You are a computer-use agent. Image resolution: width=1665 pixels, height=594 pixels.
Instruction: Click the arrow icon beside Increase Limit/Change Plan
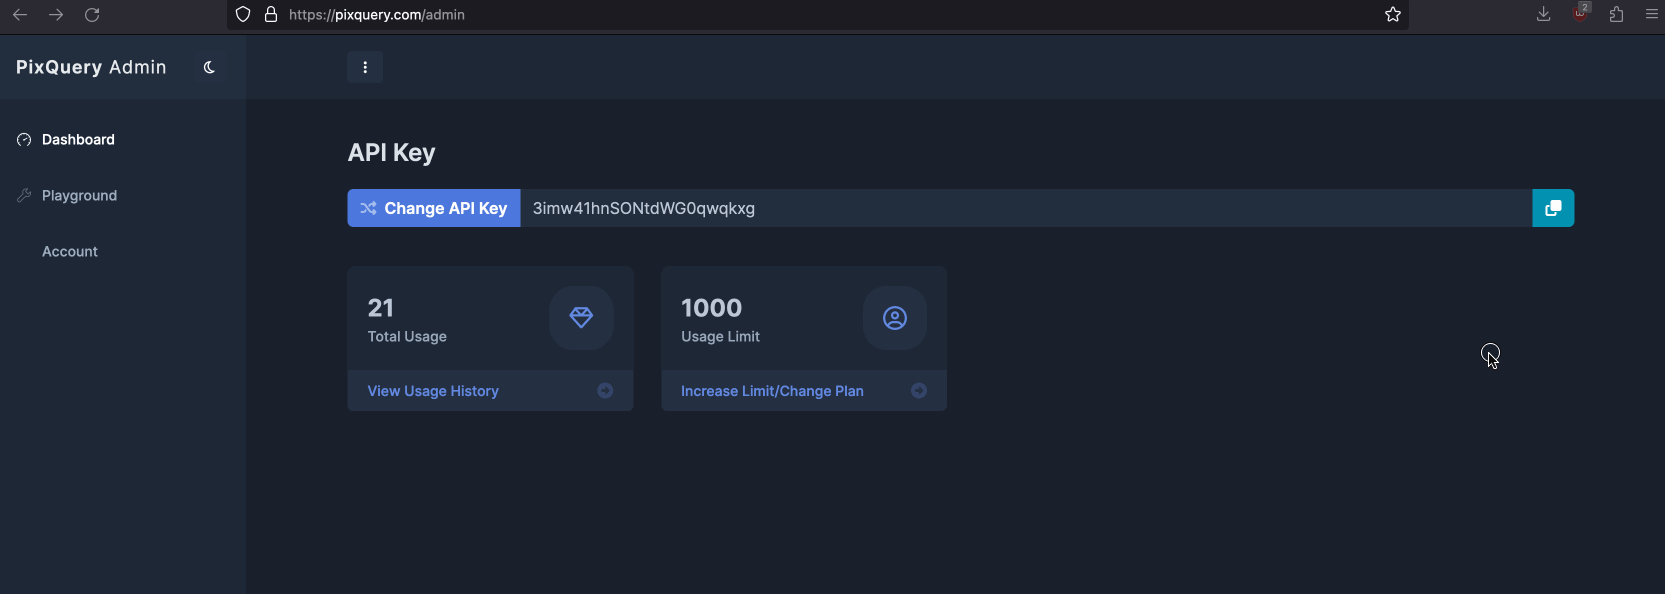pos(919,391)
